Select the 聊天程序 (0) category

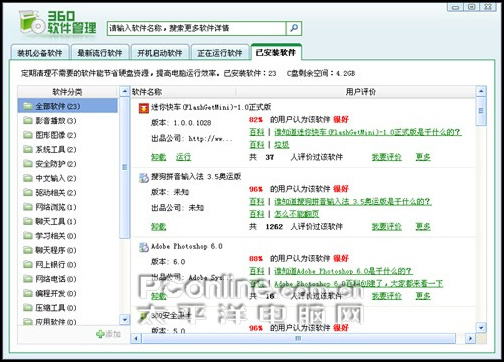68,250
